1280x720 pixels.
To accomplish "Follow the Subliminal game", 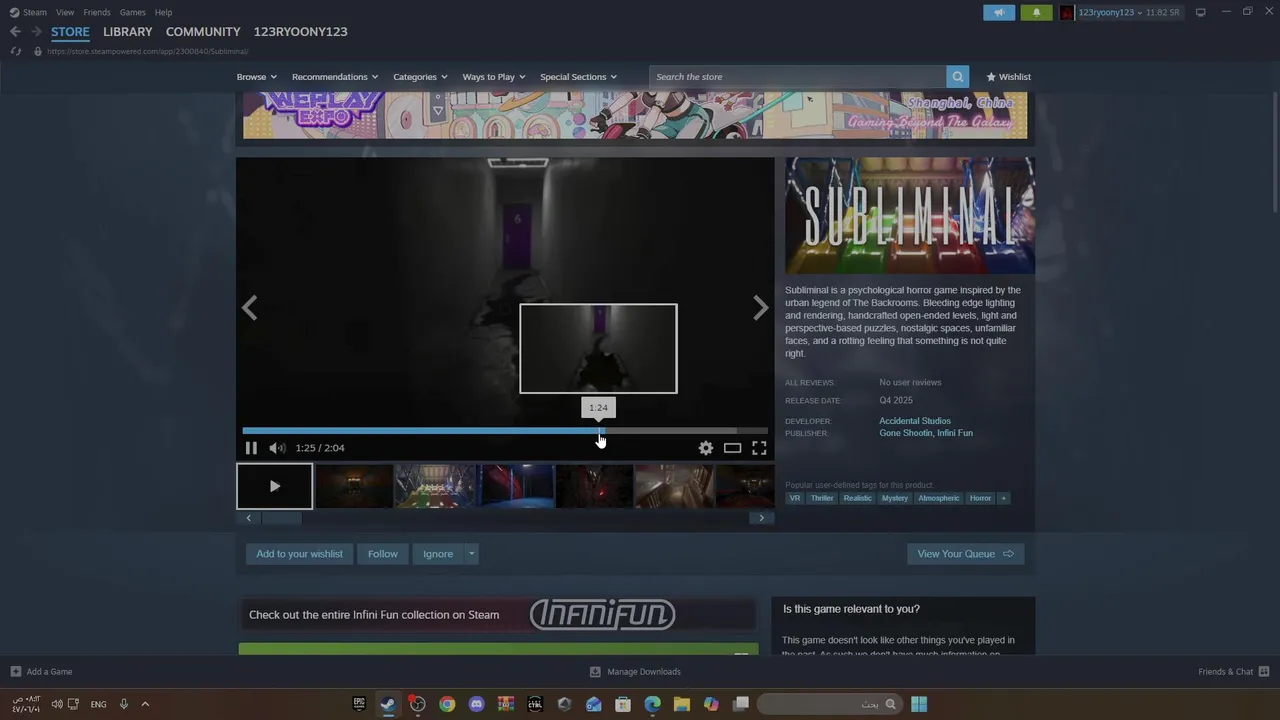I will 382,554.
